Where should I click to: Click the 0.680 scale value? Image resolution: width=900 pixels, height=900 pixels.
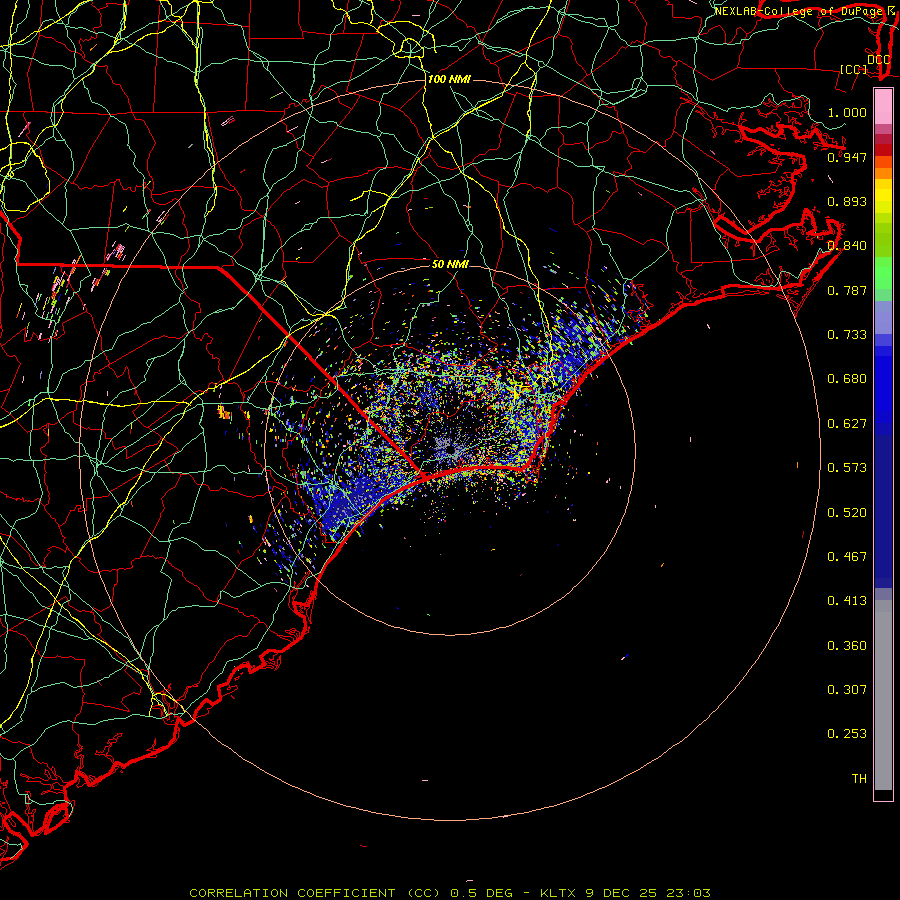[x=847, y=379]
